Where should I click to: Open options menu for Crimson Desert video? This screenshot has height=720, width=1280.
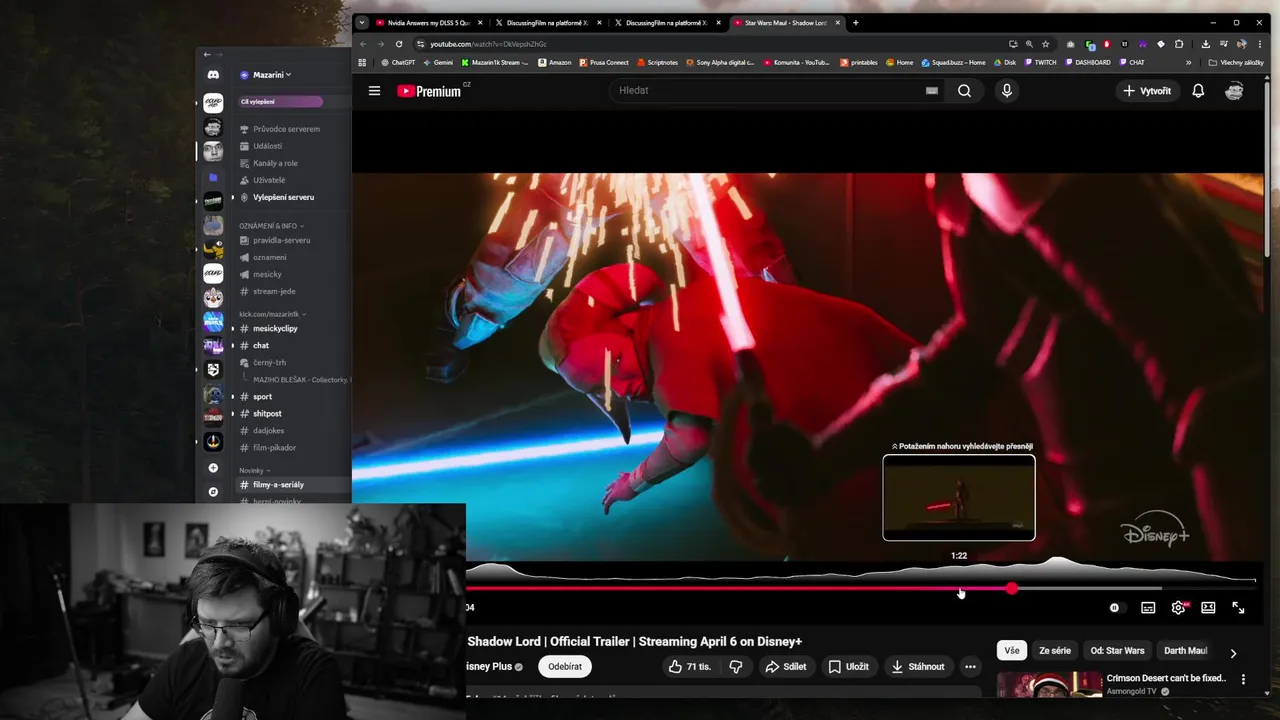(x=1243, y=679)
